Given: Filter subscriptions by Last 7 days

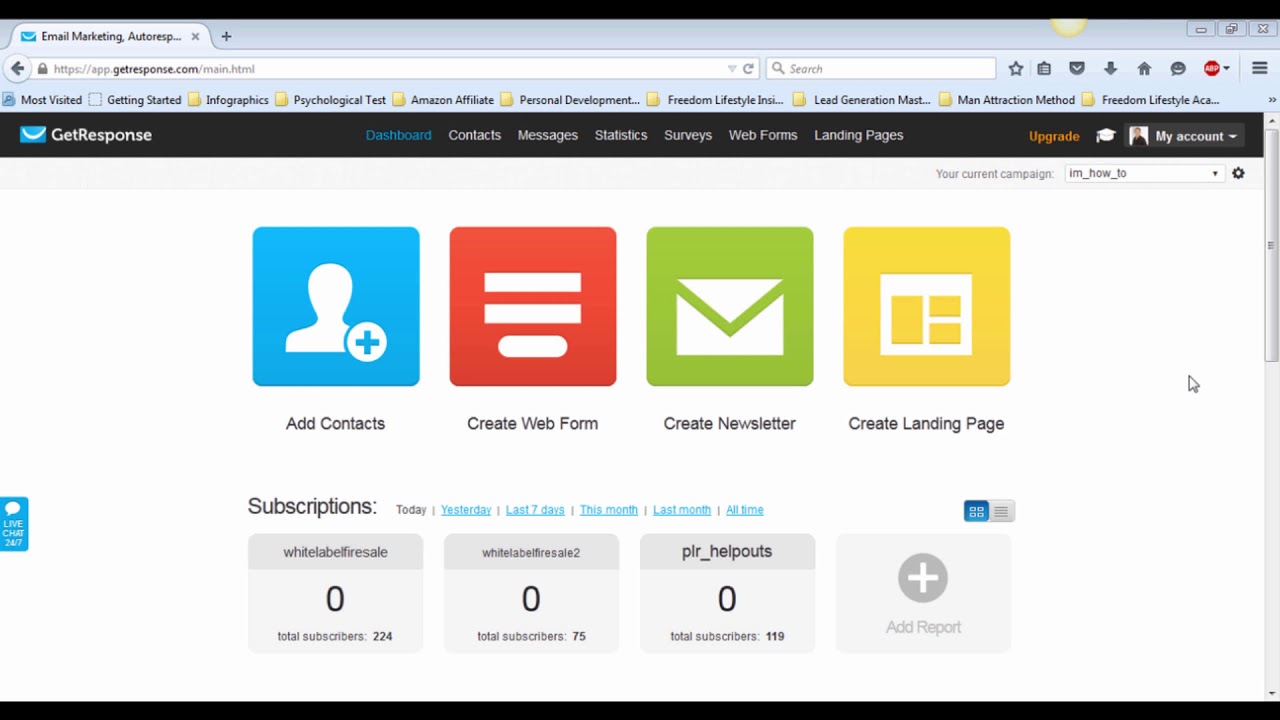Looking at the screenshot, I should [x=535, y=510].
